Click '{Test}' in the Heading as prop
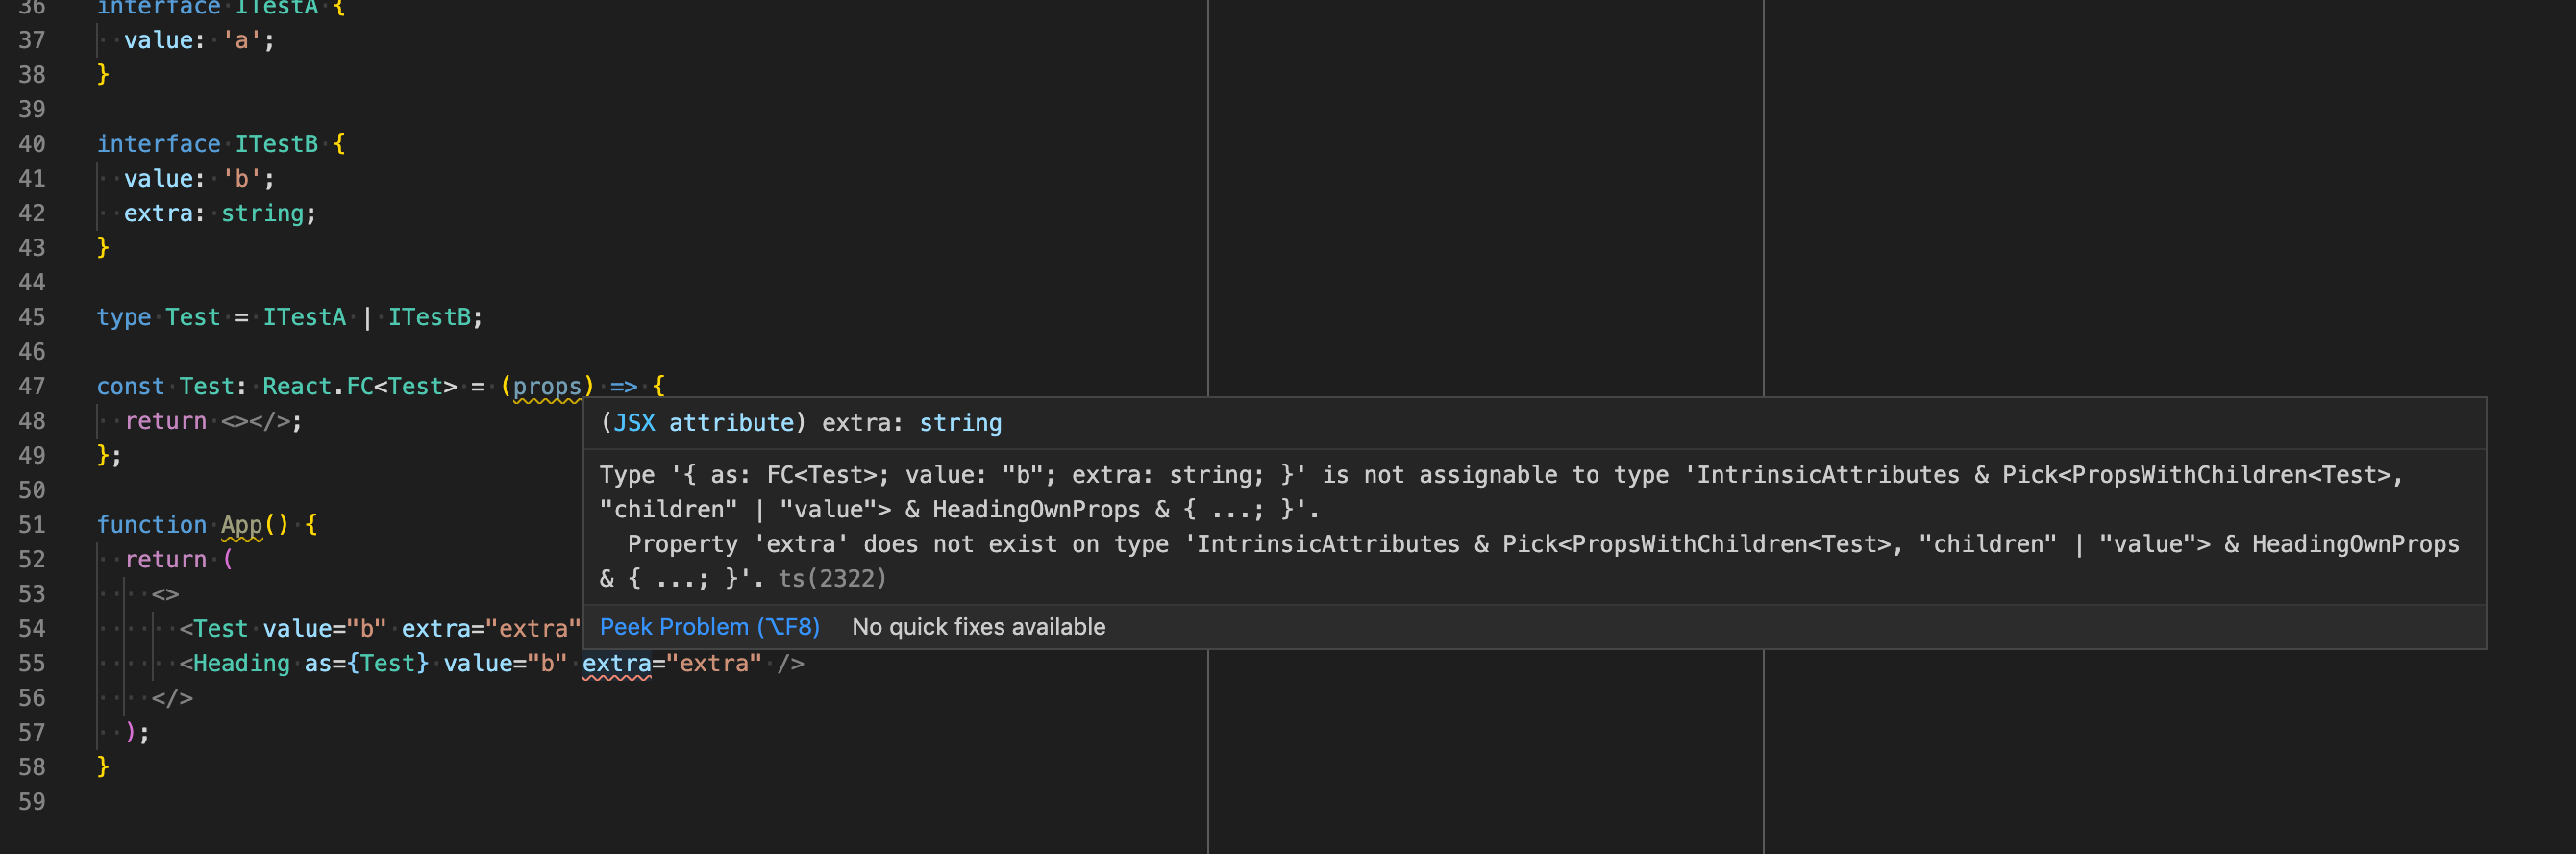This screenshot has width=2576, height=854. (387, 663)
